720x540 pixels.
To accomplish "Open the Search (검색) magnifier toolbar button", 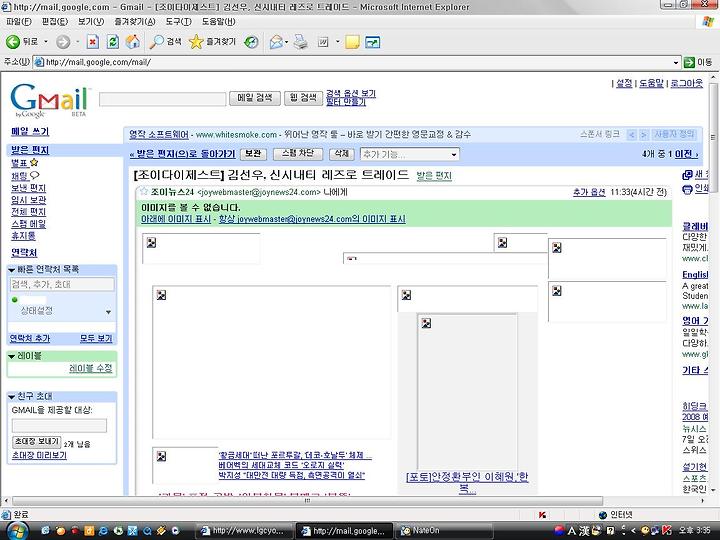I will tap(165, 42).
